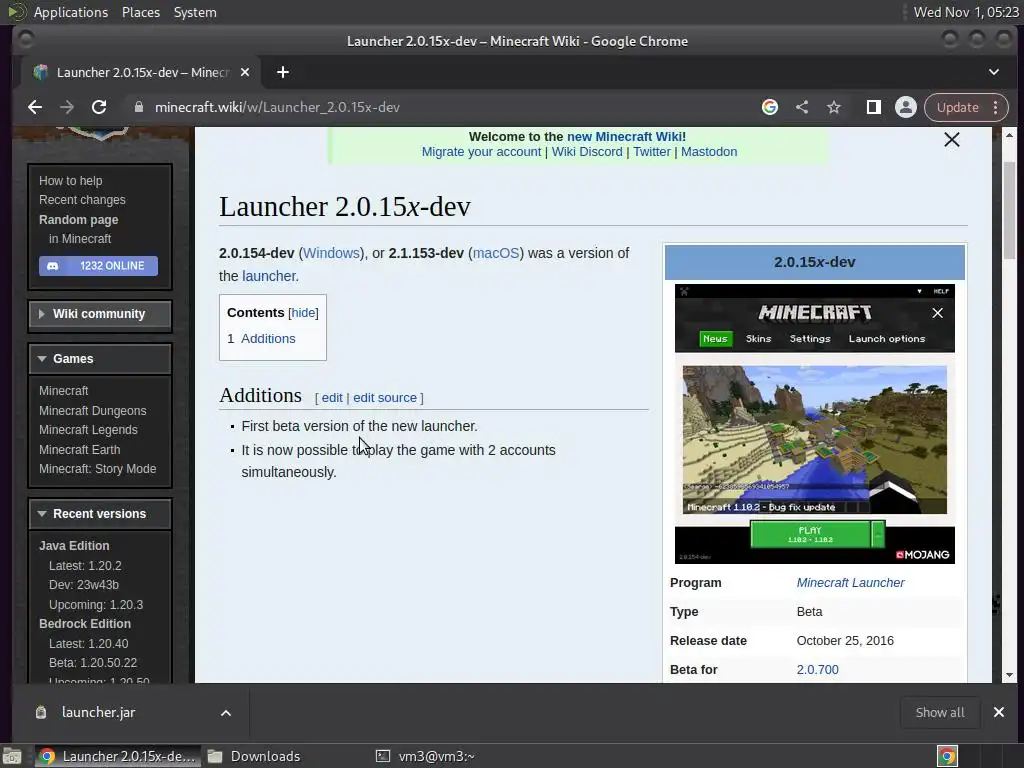Screen dimensions: 1024x768
Task: Open Java Edition Latest 1.20.2
Action: coord(85,566)
